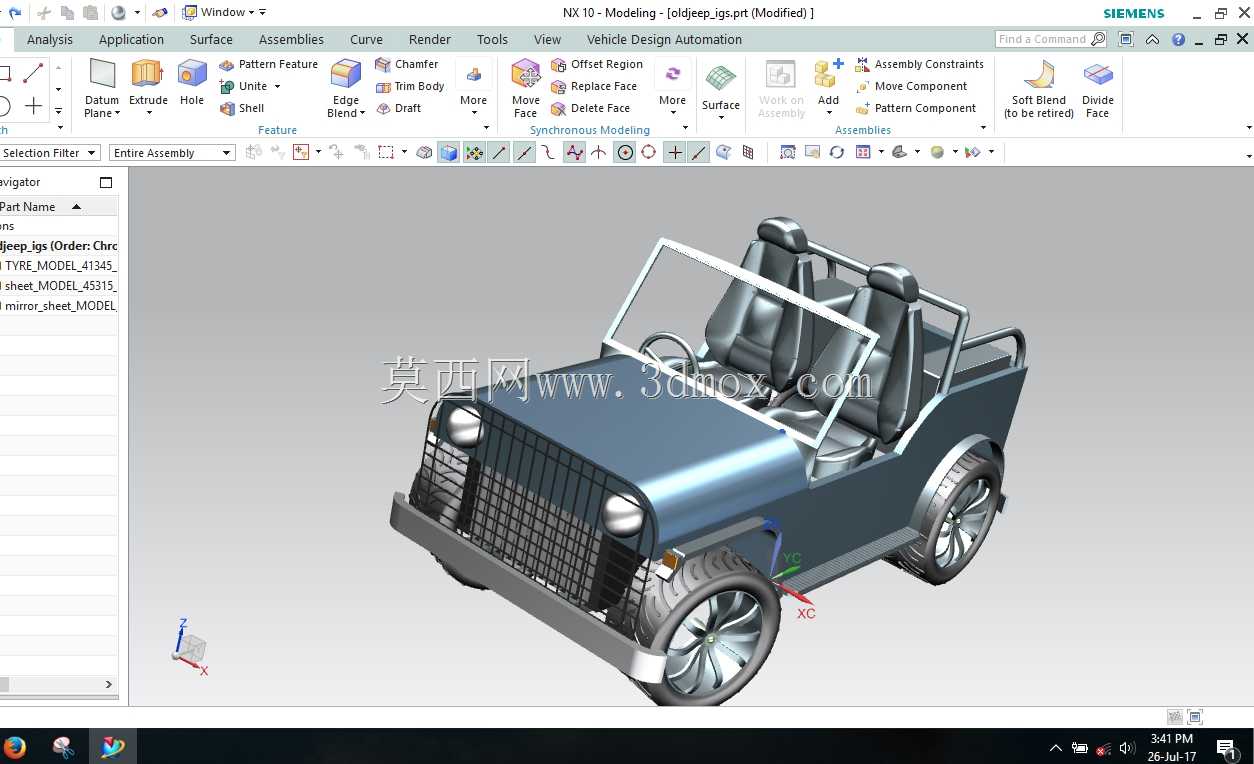Switch to the Analysis tab

tap(50, 40)
